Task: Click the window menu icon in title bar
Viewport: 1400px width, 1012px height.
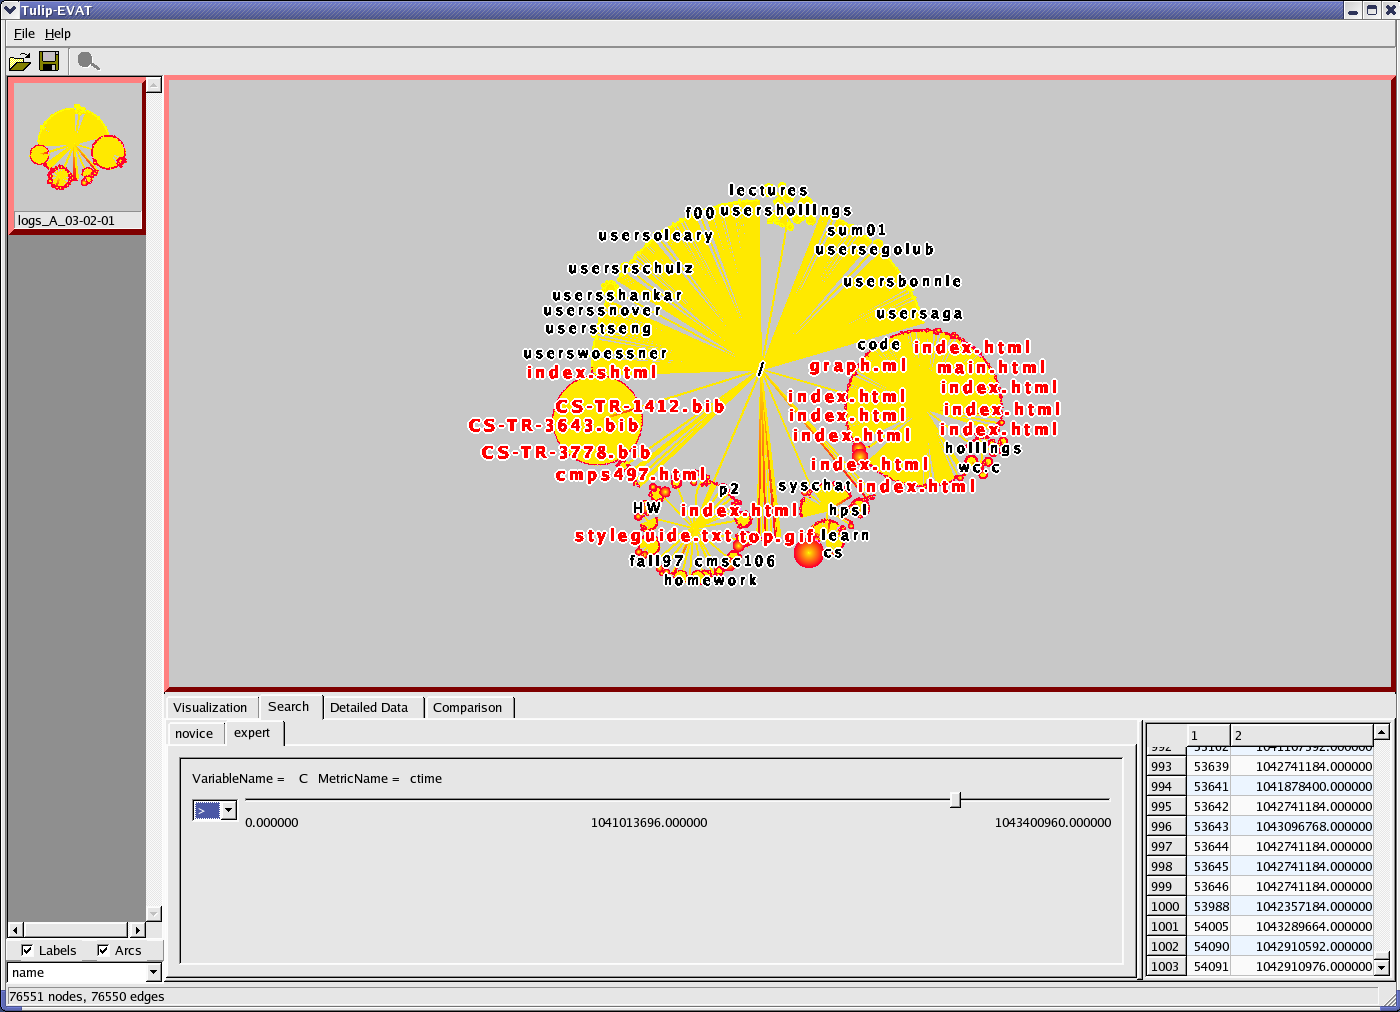Action: pos(10,10)
